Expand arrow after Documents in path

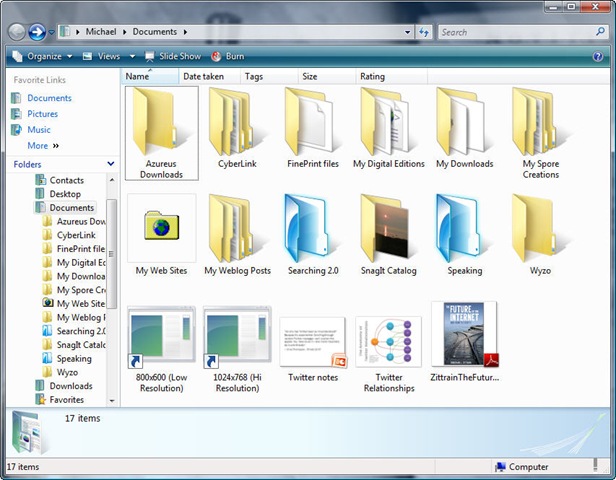[185, 32]
